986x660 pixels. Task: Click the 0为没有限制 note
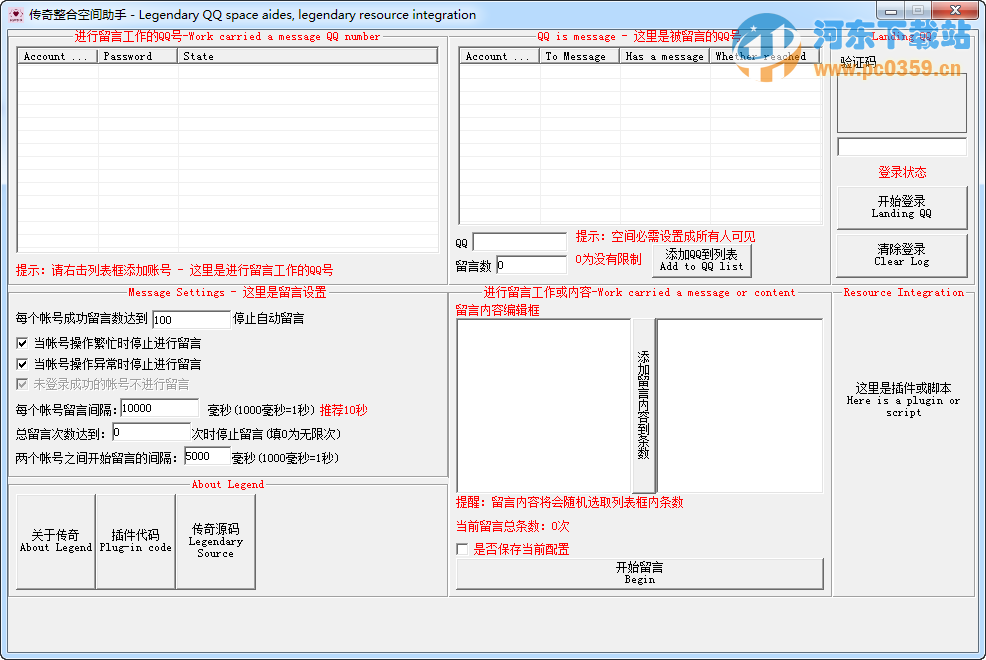pos(608,259)
